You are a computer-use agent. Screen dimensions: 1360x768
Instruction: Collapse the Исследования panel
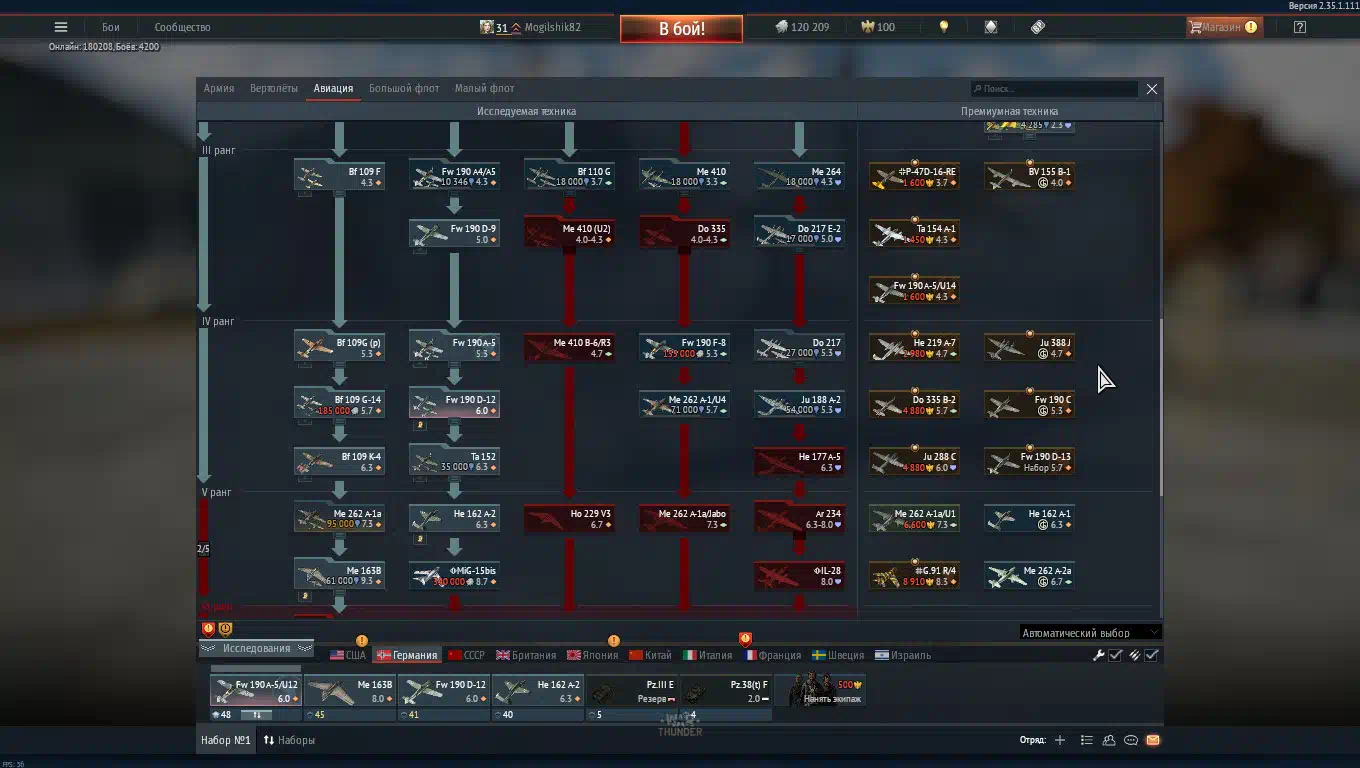pyautogui.click(x=256, y=648)
